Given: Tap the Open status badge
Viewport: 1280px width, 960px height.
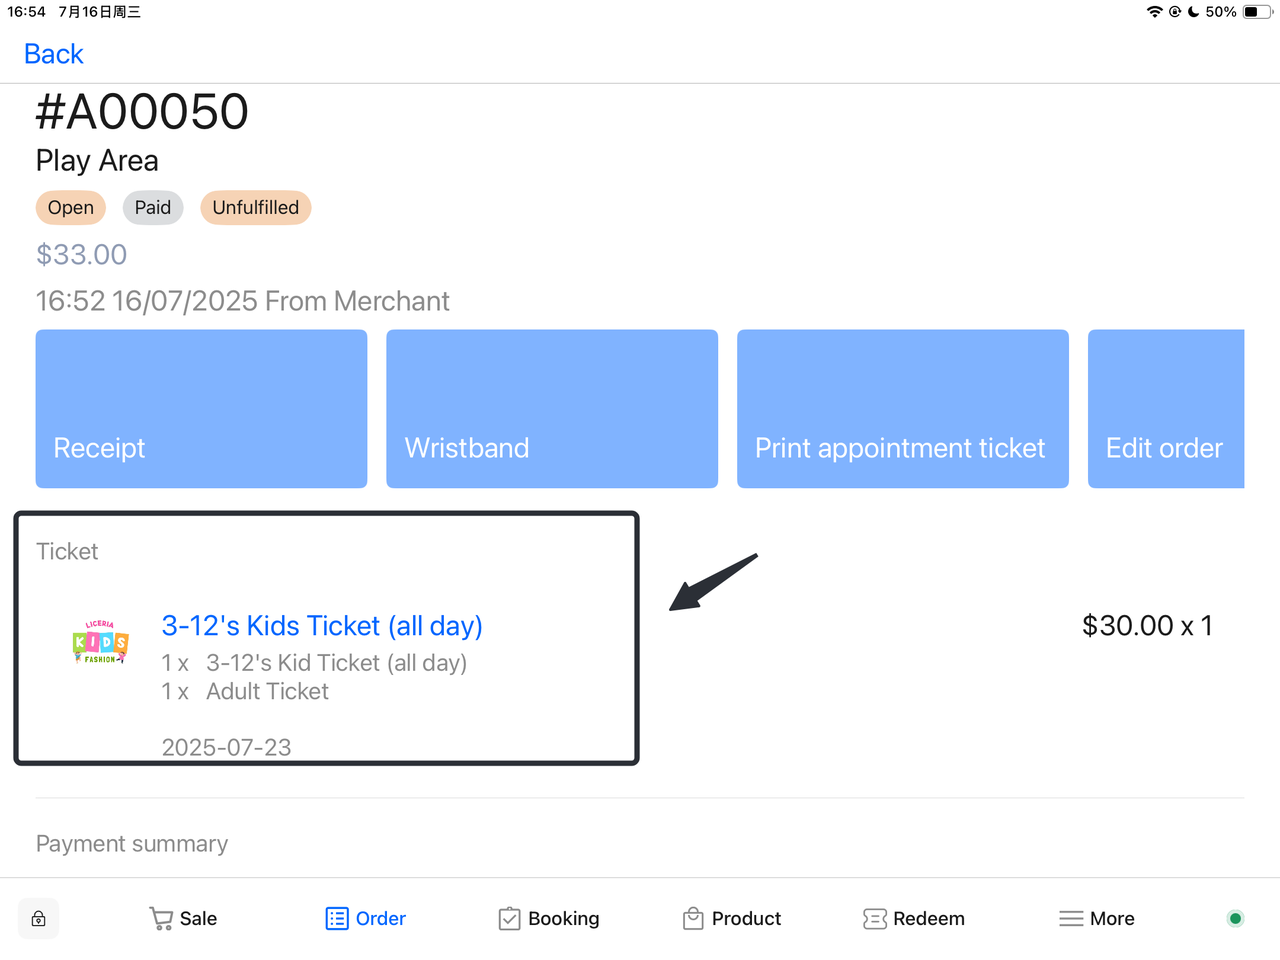Looking at the screenshot, I should click(71, 208).
